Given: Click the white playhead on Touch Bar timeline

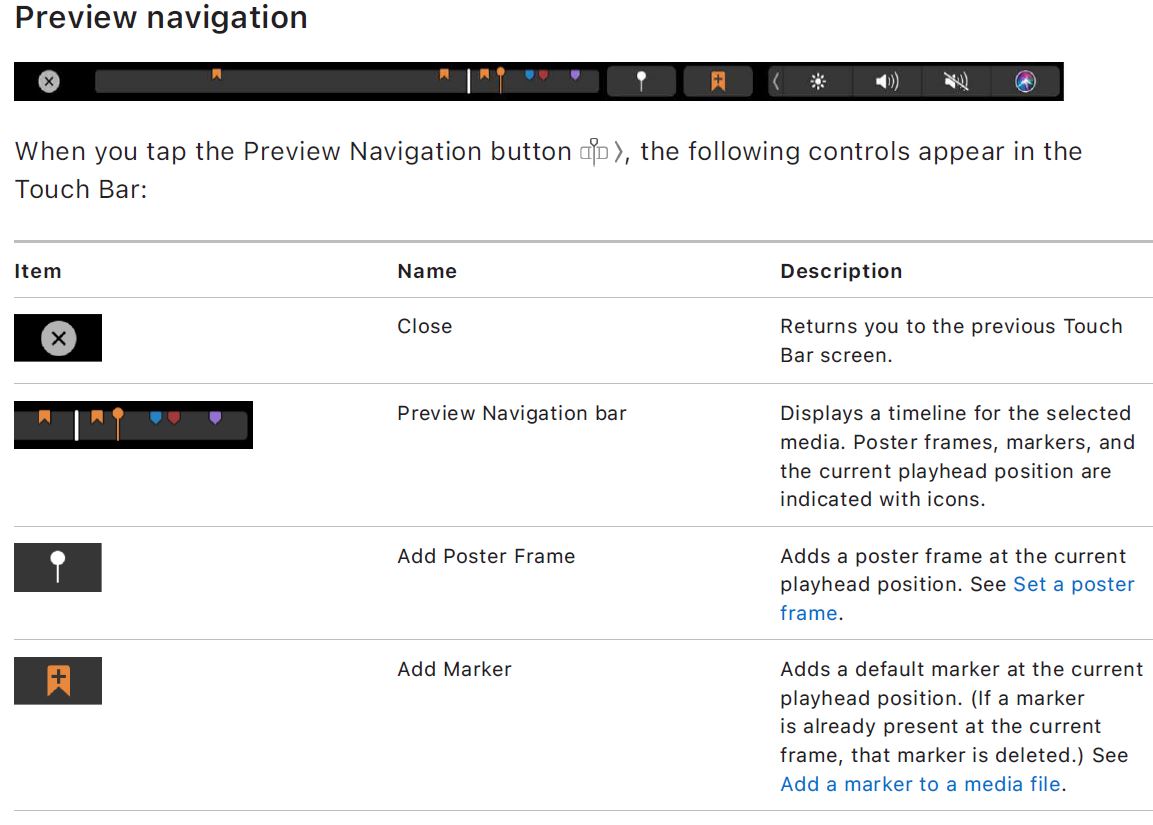Looking at the screenshot, I should pos(468,82).
